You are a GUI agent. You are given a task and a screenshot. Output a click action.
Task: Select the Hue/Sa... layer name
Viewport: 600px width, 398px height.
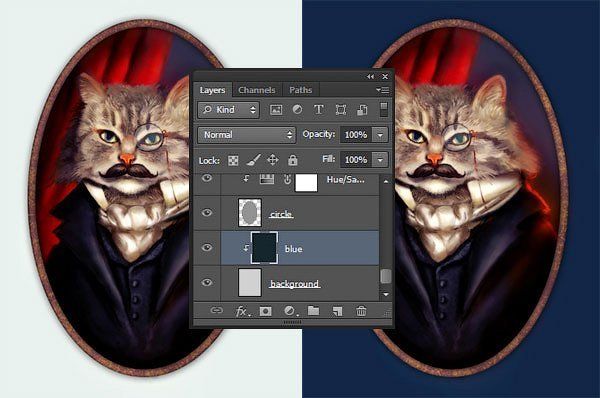346,179
